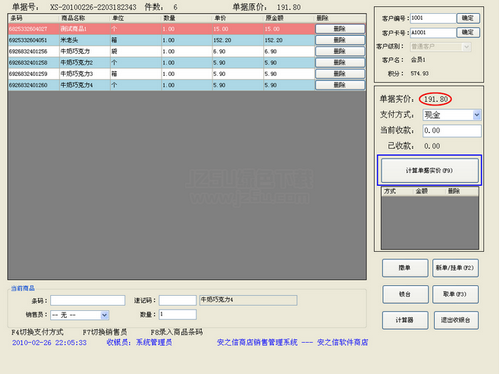Click the 客户编号 field containing 1001
Image resolution: width=500 pixels, height=374 pixels.
click(x=433, y=18)
